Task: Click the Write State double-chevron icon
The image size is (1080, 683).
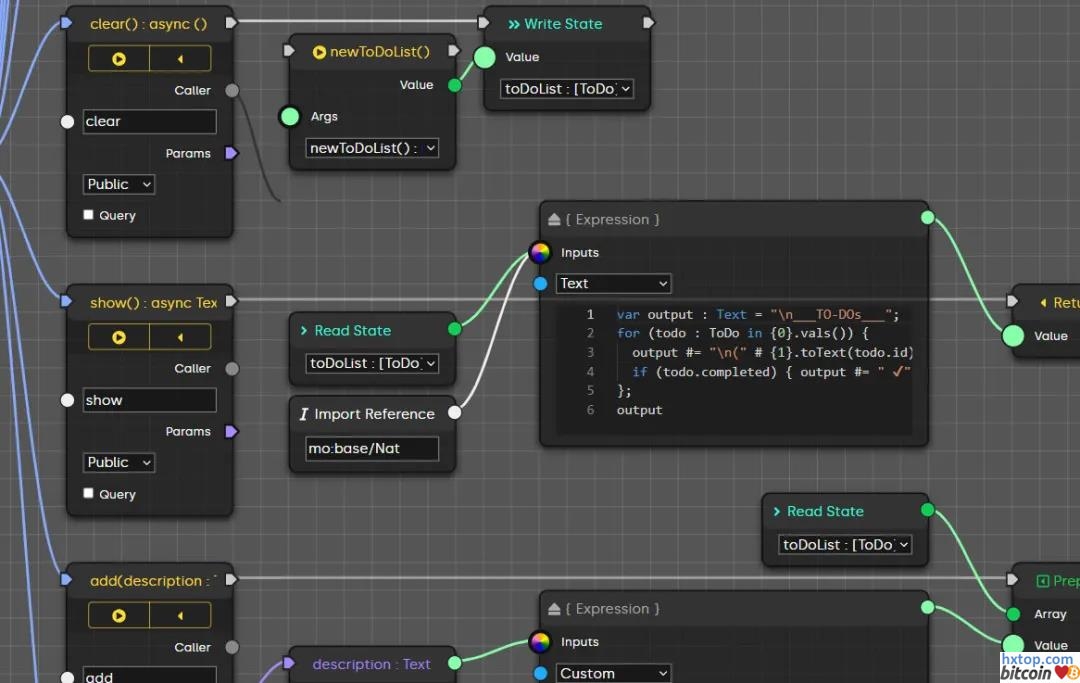Action: (x=513, y=24)
